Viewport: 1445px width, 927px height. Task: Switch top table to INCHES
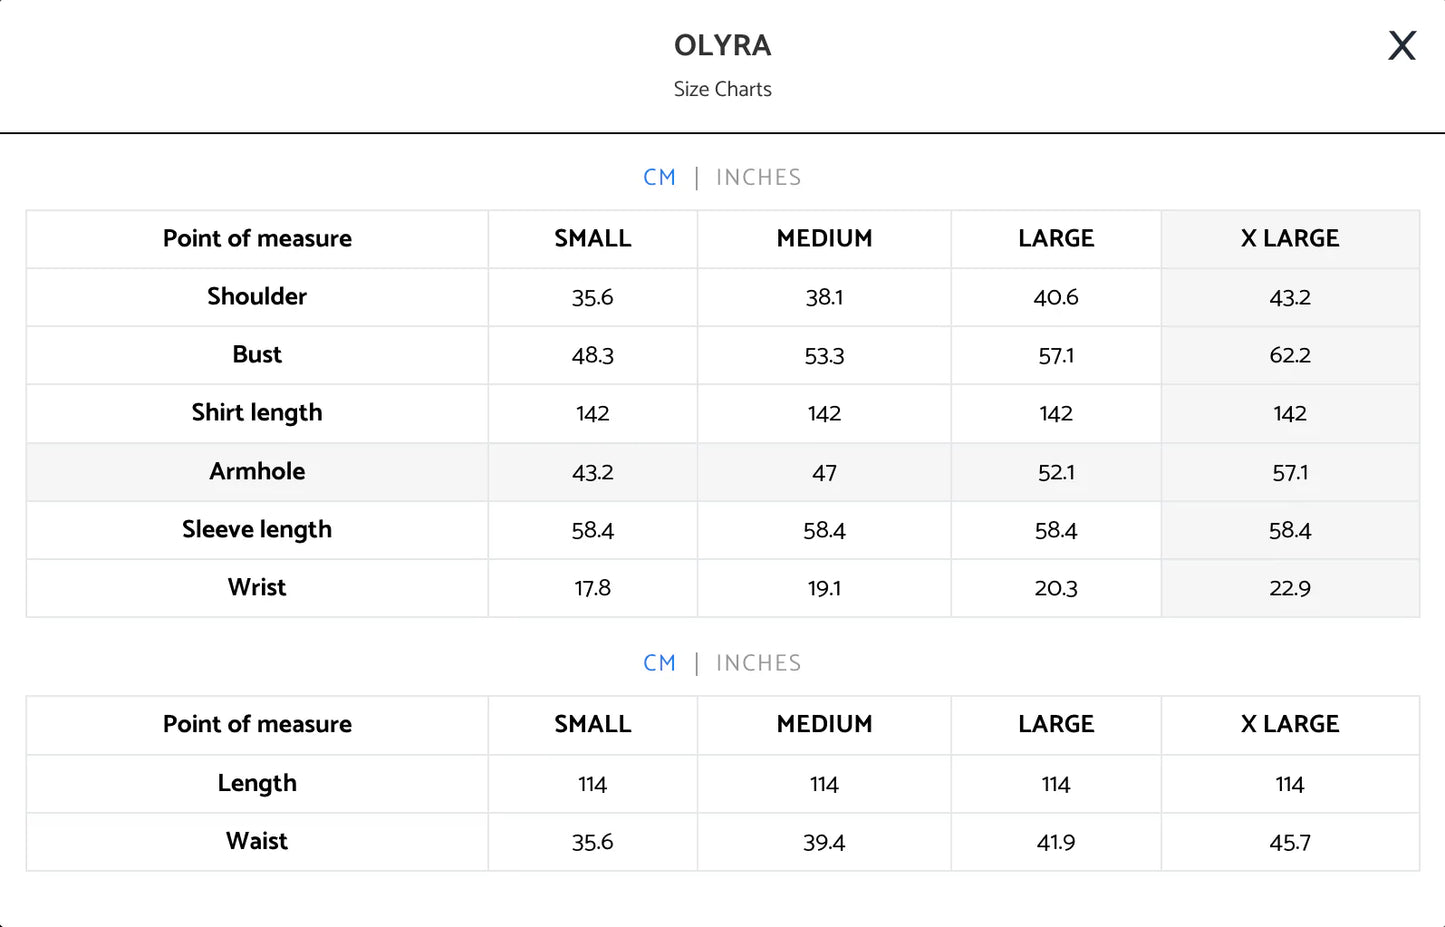[758, 178]
